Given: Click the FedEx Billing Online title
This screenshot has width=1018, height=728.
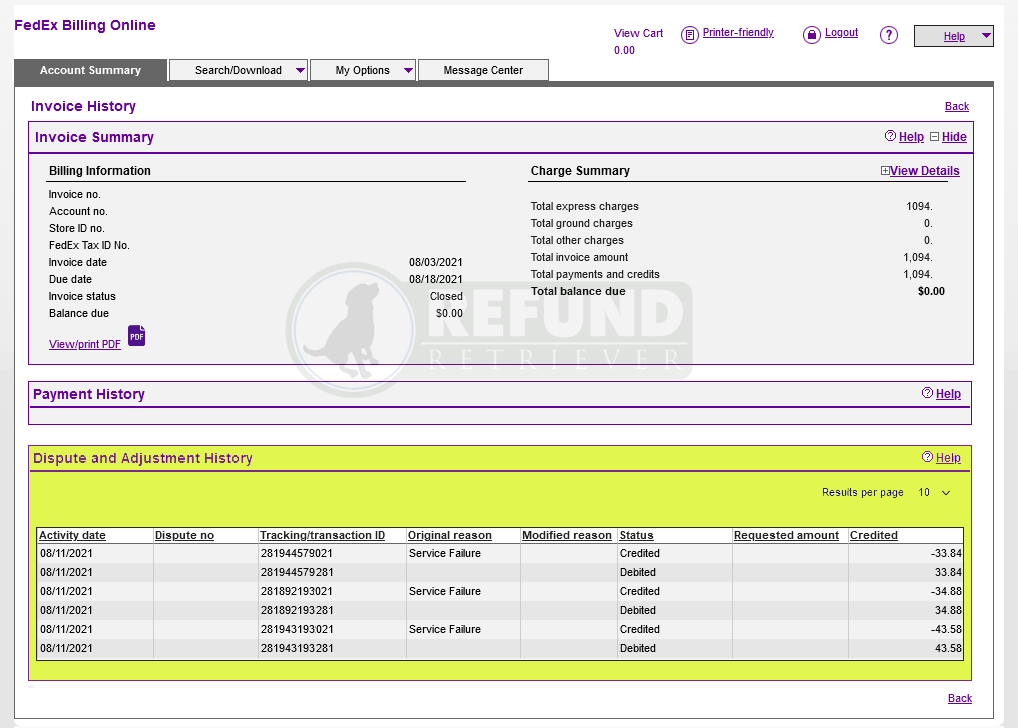Looking at the screenshot, I should point(85,25).
